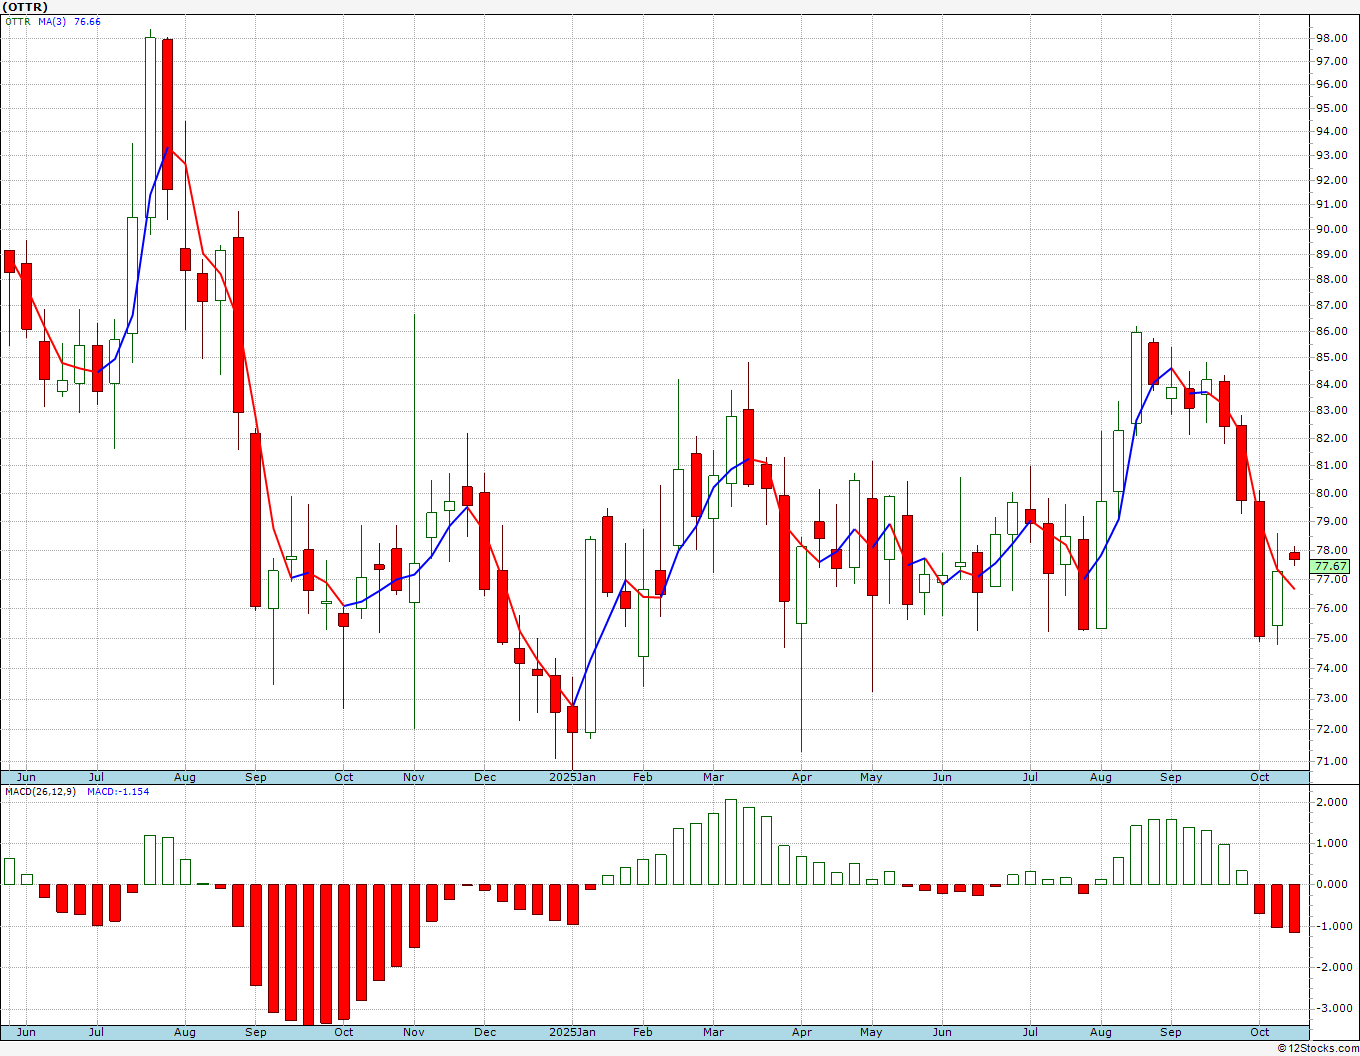Click the 71.00 price axis label
The image size is (1360, 1056).
(x=1331, y=762)
